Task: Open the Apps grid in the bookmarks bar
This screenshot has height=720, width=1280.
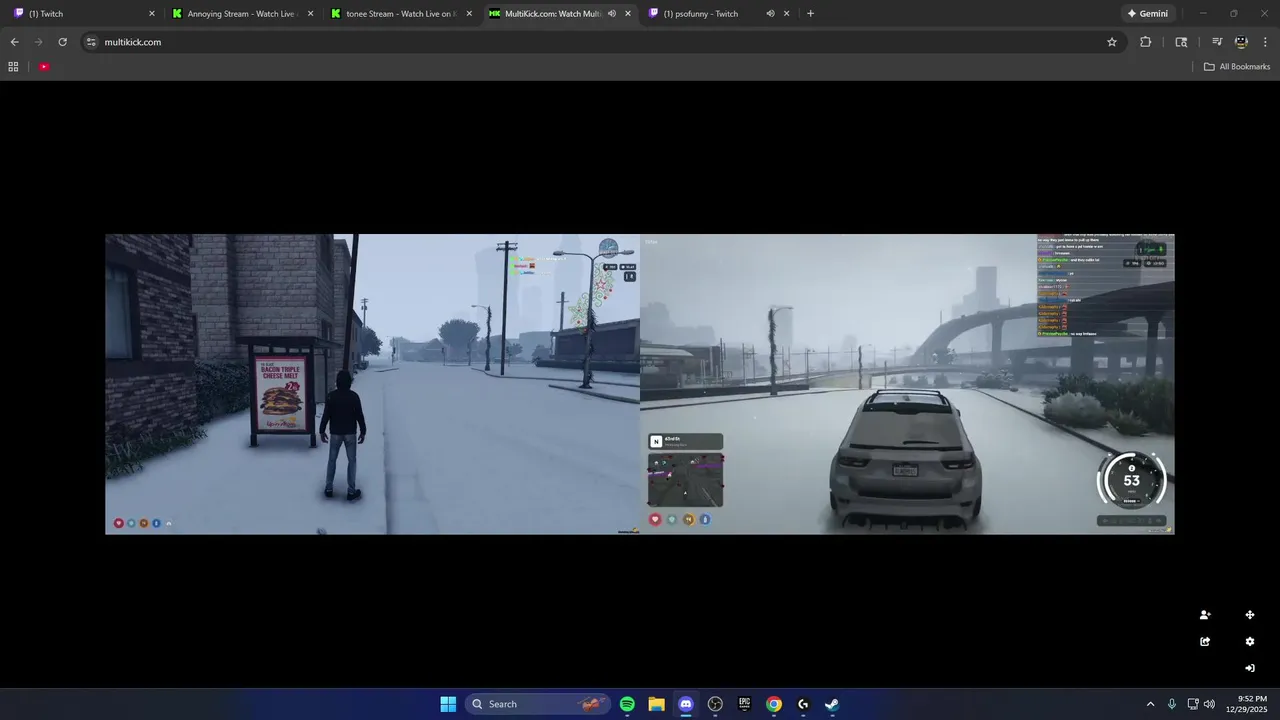Action: (x=13, y=67)
